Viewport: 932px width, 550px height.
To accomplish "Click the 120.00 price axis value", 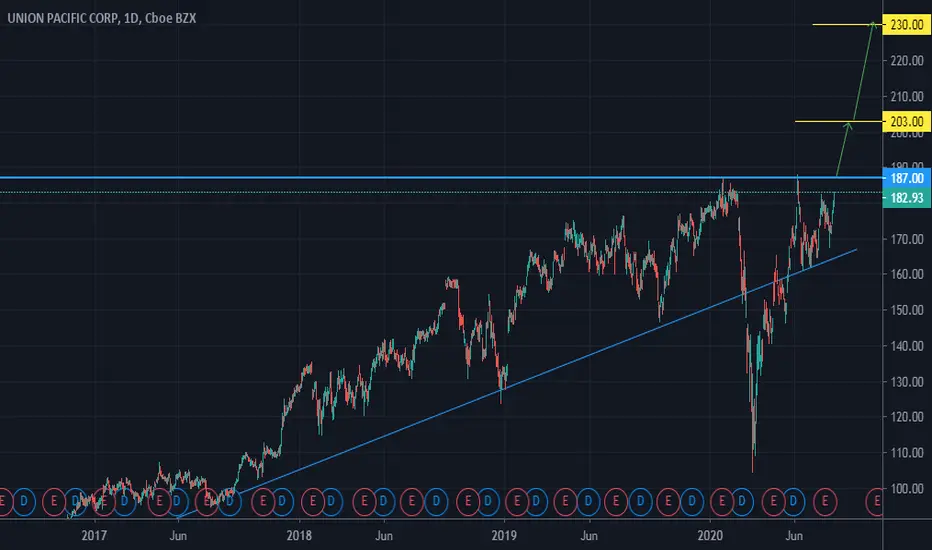I will point(906,417).
